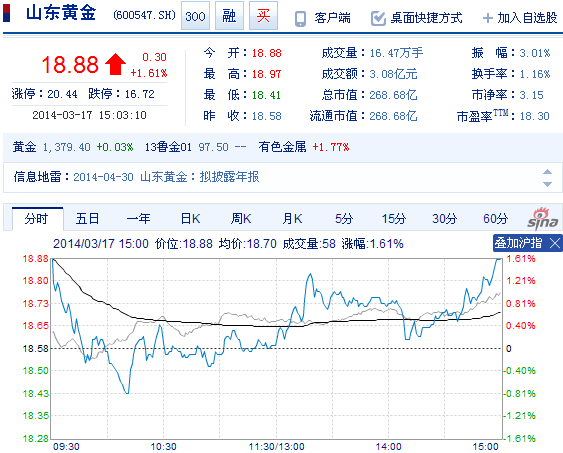The image size is (563, 453).
Task: Click the 14:00 time axis label
Action: tap(388, 447)
